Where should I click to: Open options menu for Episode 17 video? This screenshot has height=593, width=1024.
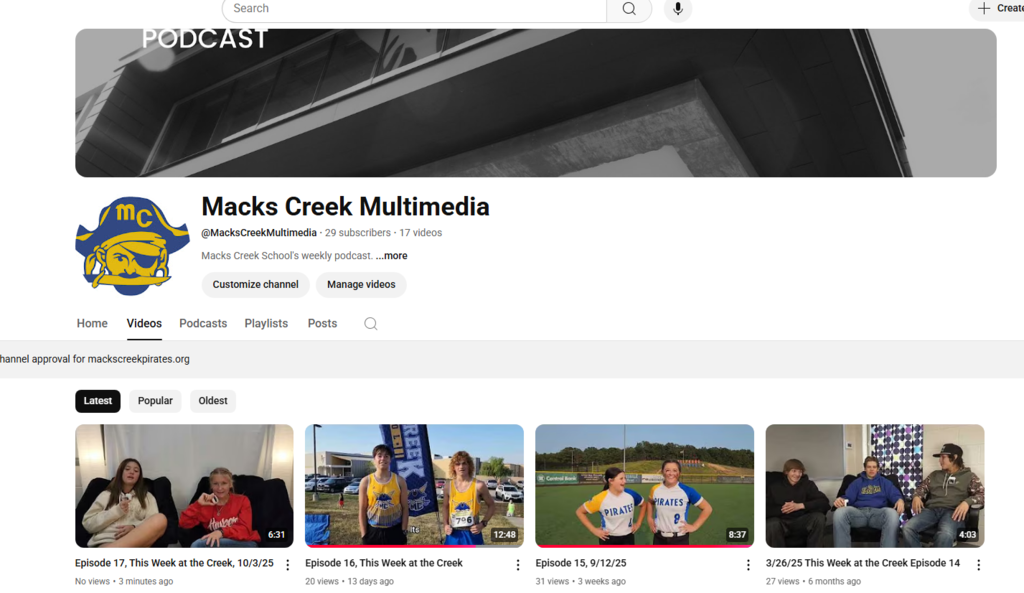click(288, 565)
